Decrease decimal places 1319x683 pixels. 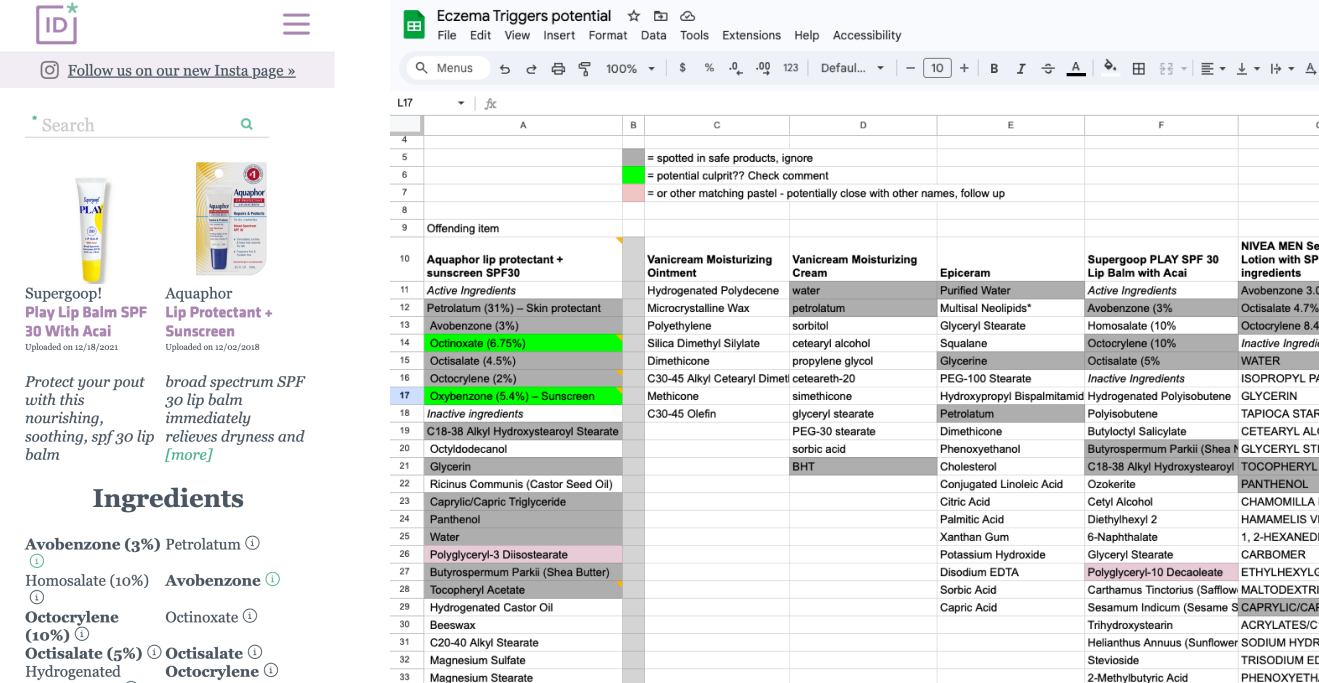(736, 68)
